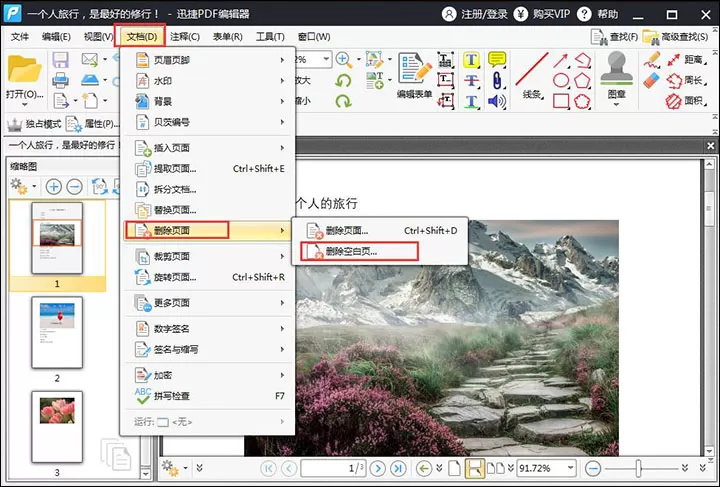This screenshot has width=720, height=487.
Task: Select the 线条 line tool
Action: [532, 76]
